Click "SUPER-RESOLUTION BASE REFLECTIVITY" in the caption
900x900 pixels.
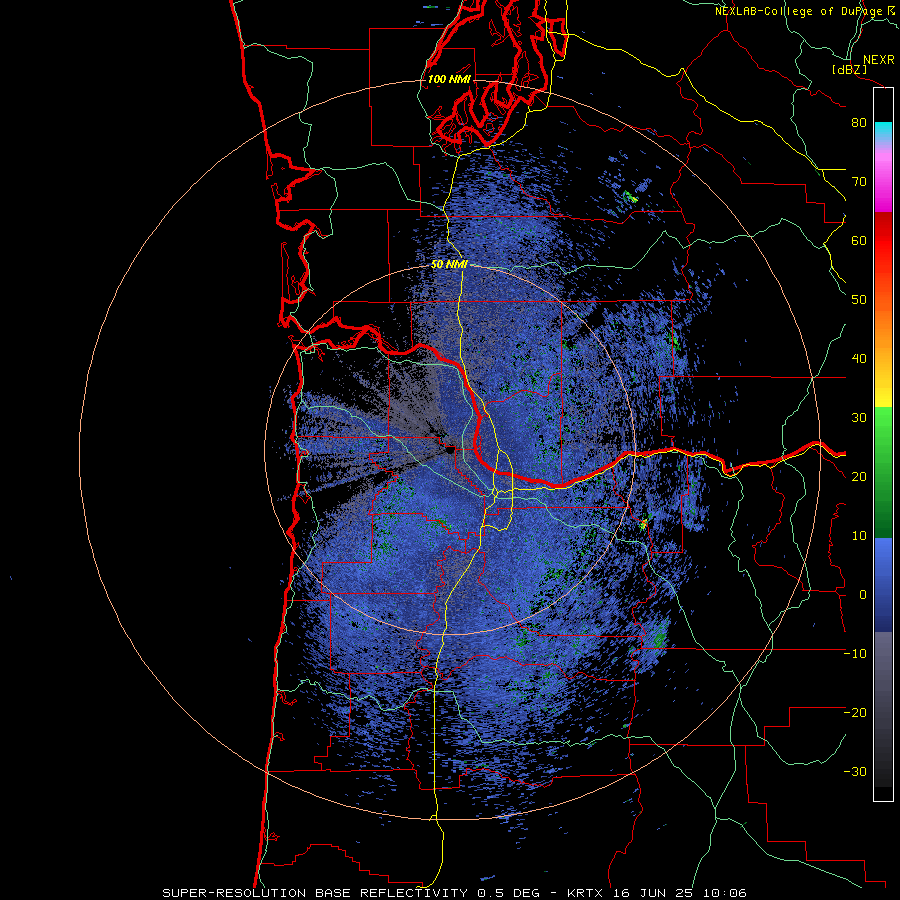[x=315, y=893]
